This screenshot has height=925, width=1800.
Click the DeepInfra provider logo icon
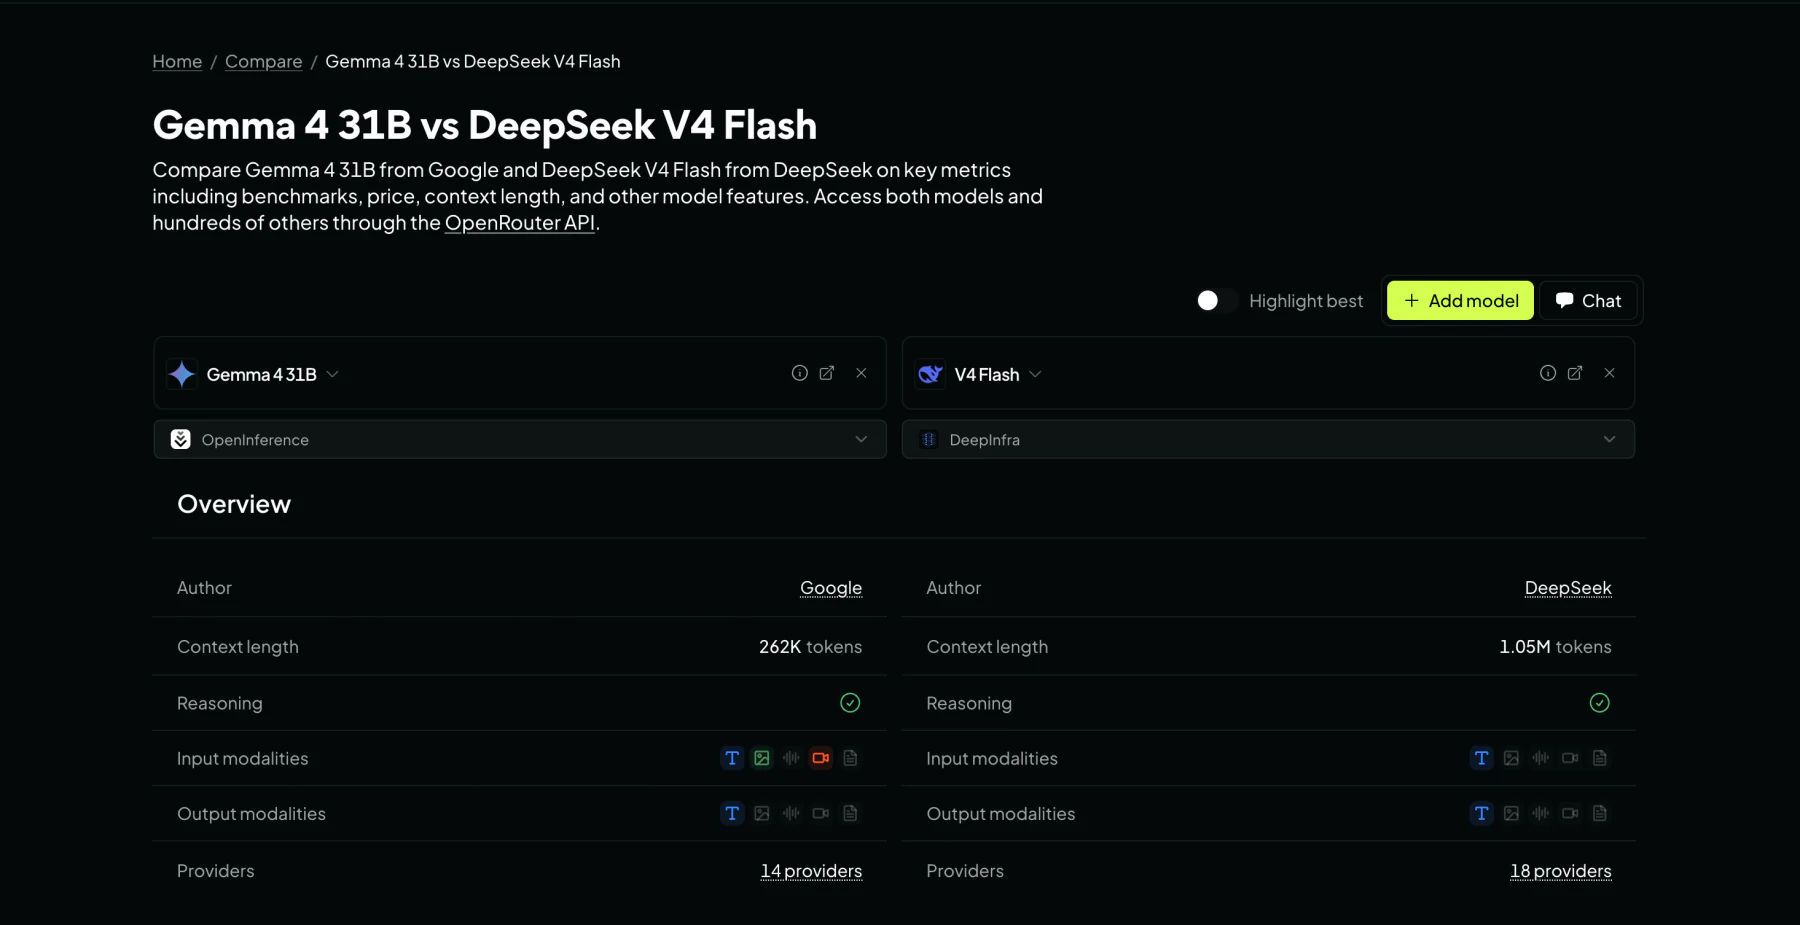point(929,440)
